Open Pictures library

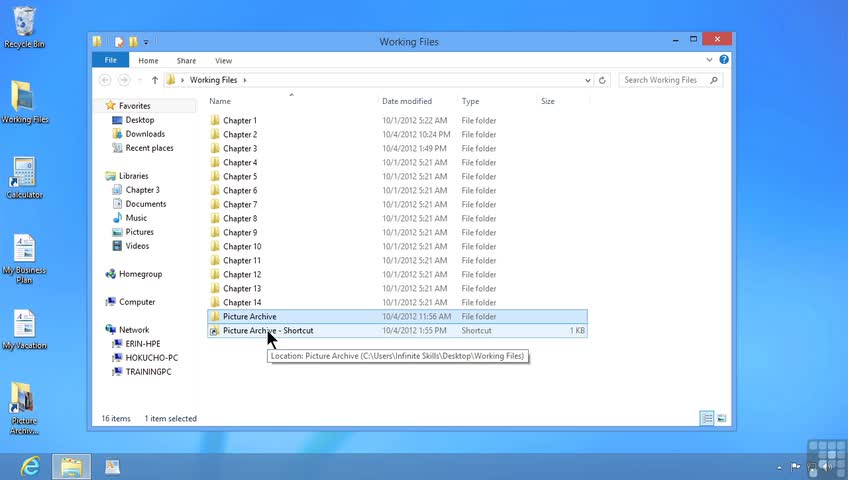[140, 232]
